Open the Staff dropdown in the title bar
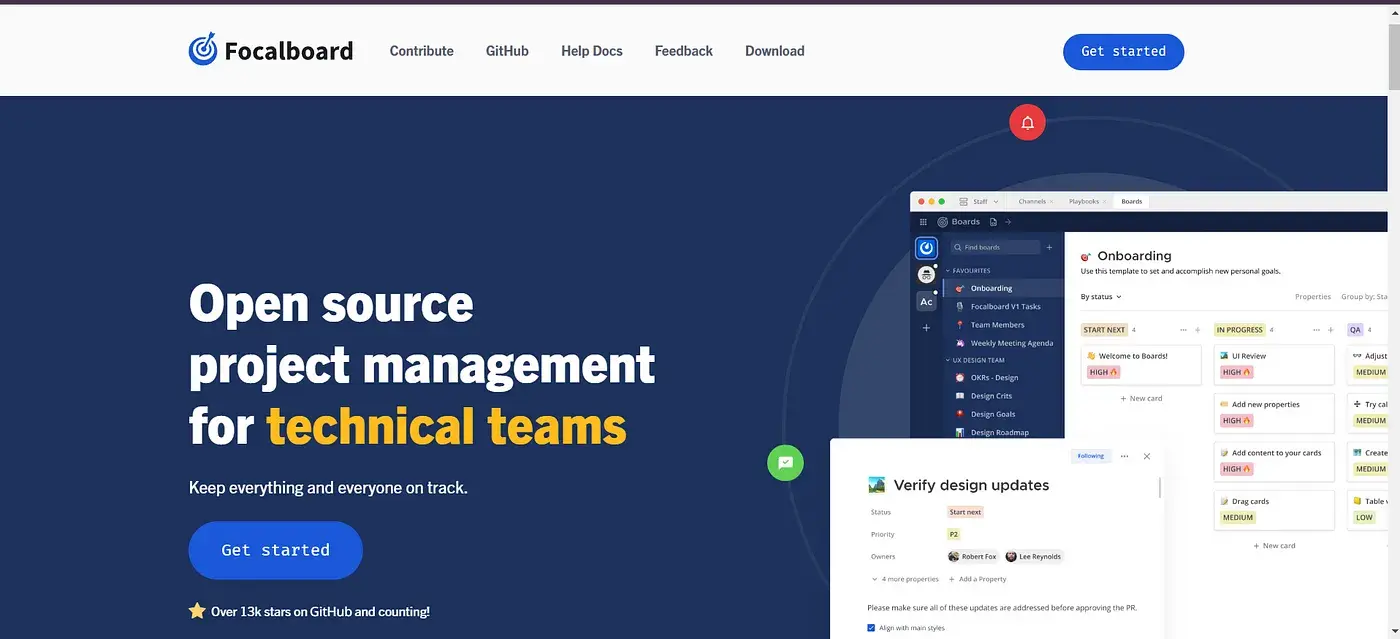The height and width of the screenshot is (639, 1400). pos(986,202)
